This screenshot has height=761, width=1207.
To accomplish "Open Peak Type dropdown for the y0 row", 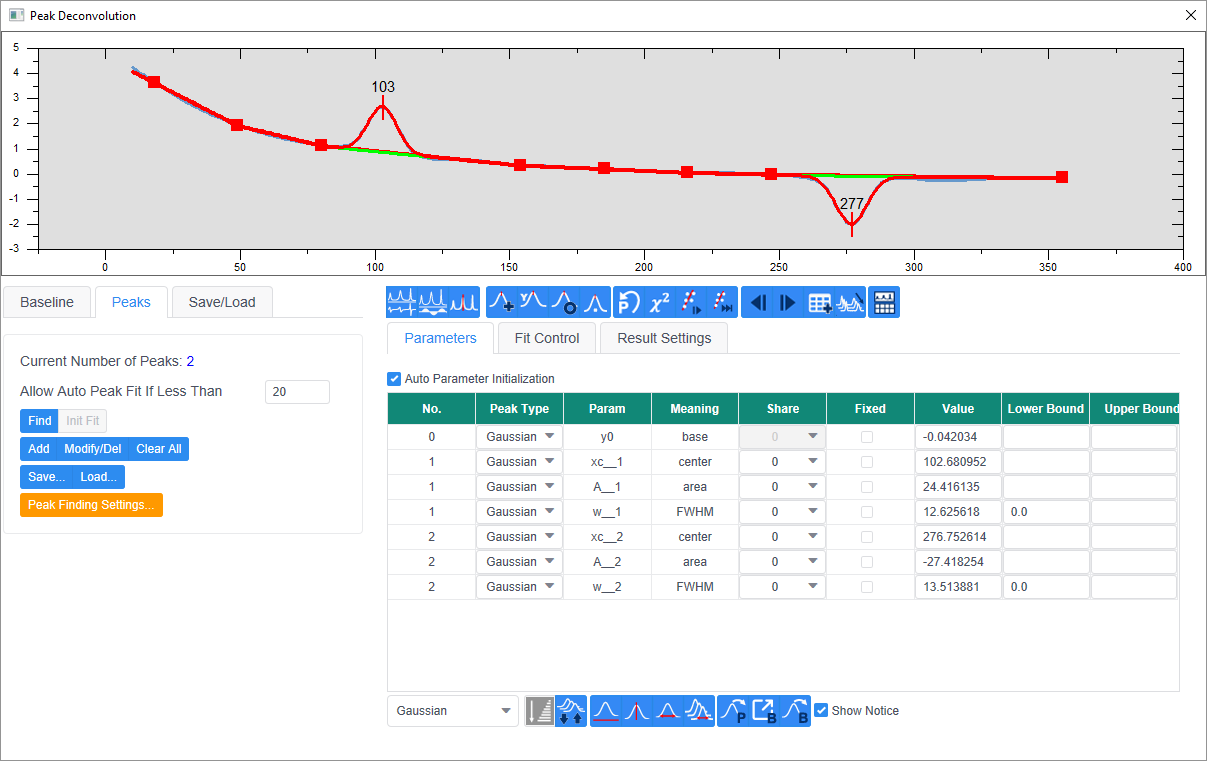I will tap(520, 437).
